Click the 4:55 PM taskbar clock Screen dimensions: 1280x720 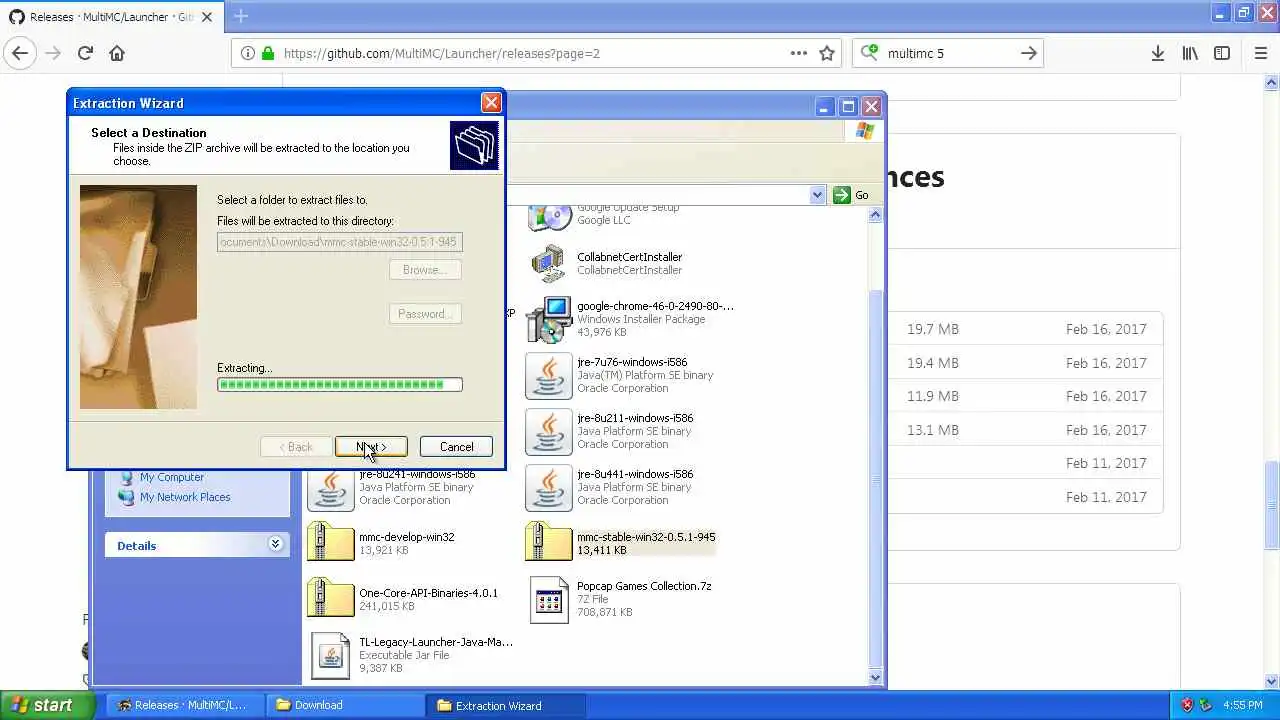click(1242, 705)
